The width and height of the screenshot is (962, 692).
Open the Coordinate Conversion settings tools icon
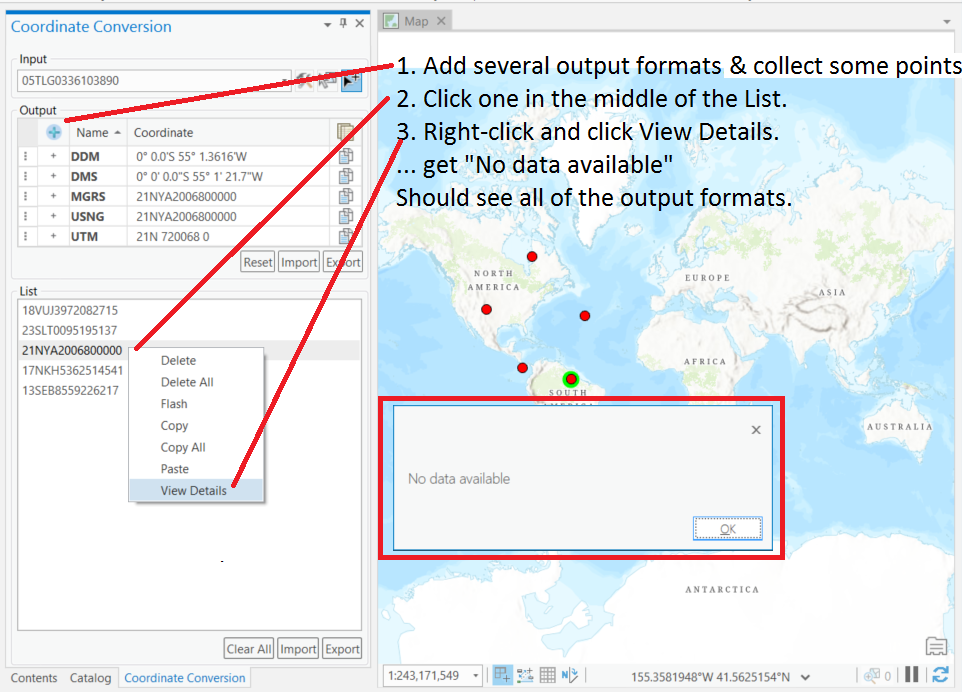point(303,81)
